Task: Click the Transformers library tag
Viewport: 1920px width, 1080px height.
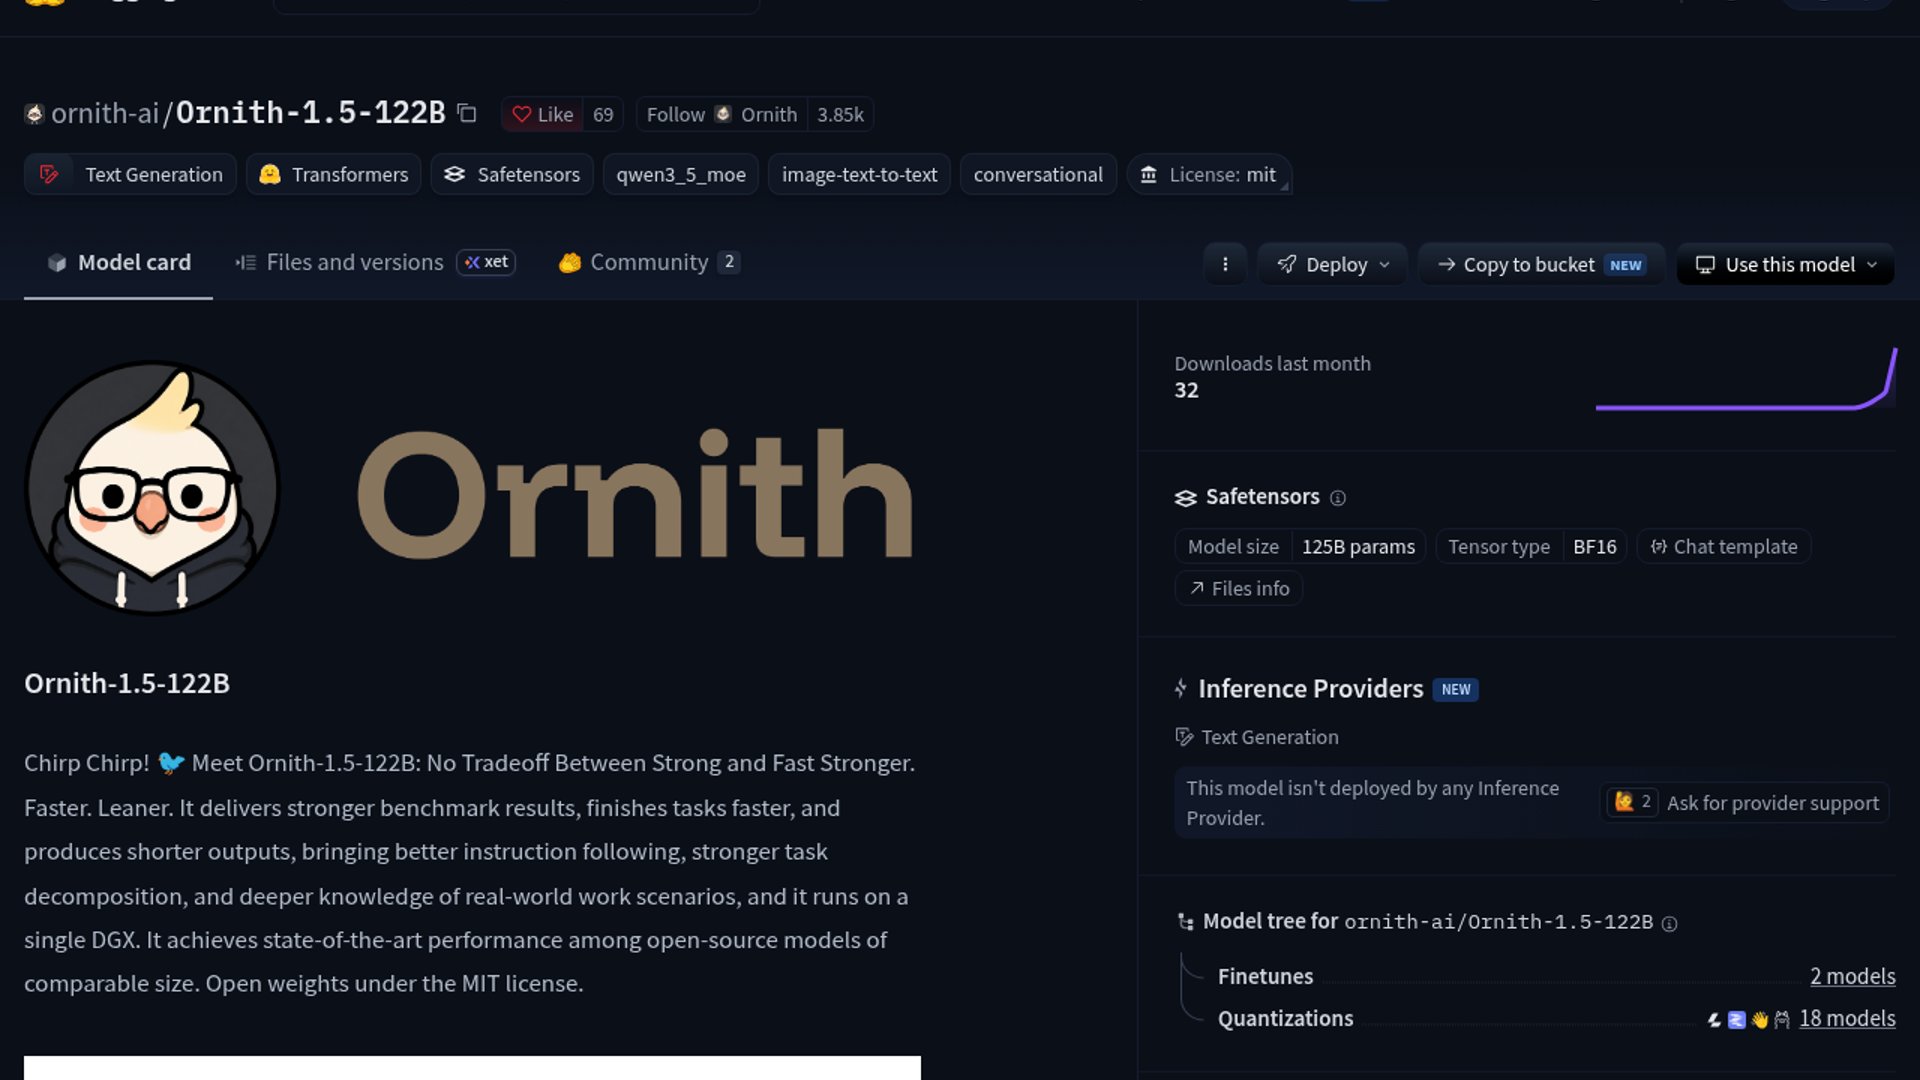Action: (x=333, y=174)
